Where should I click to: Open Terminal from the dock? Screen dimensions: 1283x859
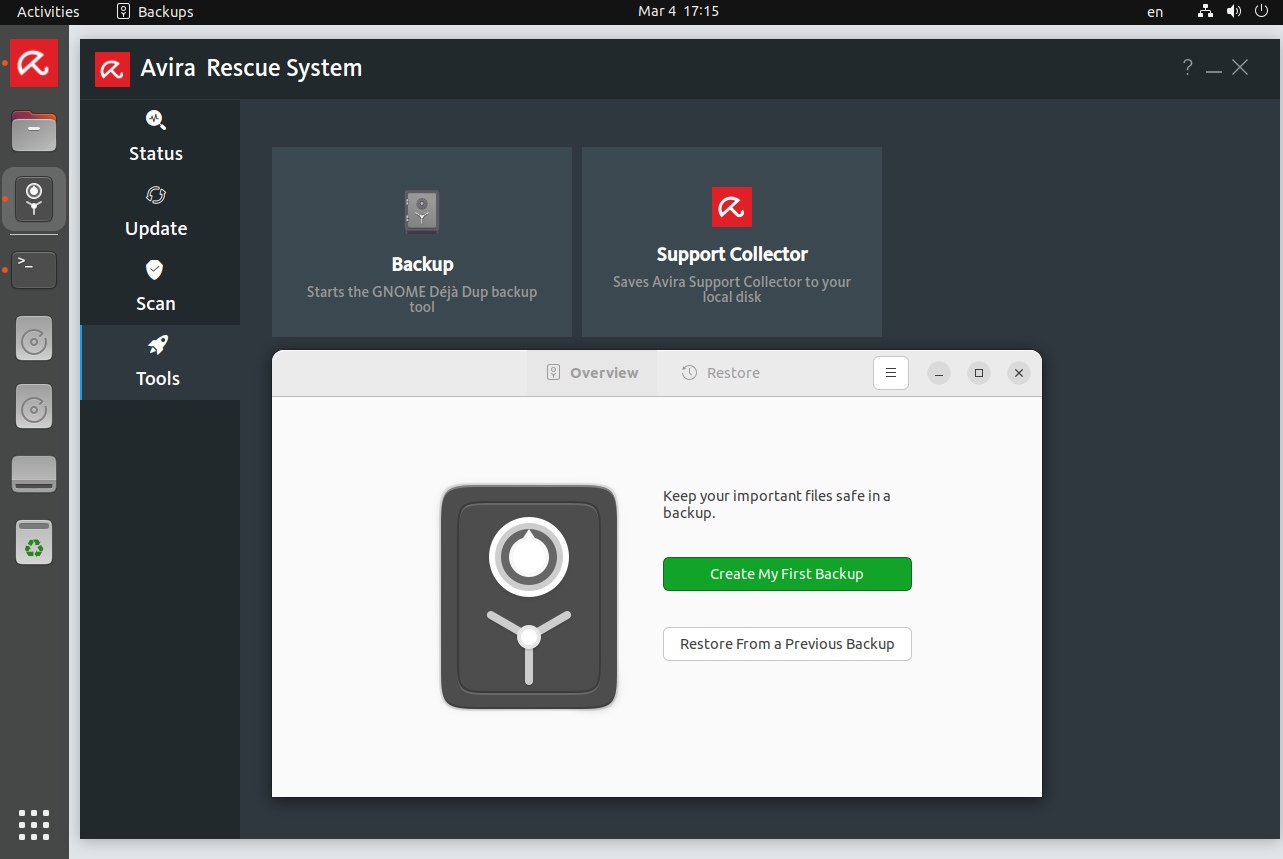[x=34, y=270]
